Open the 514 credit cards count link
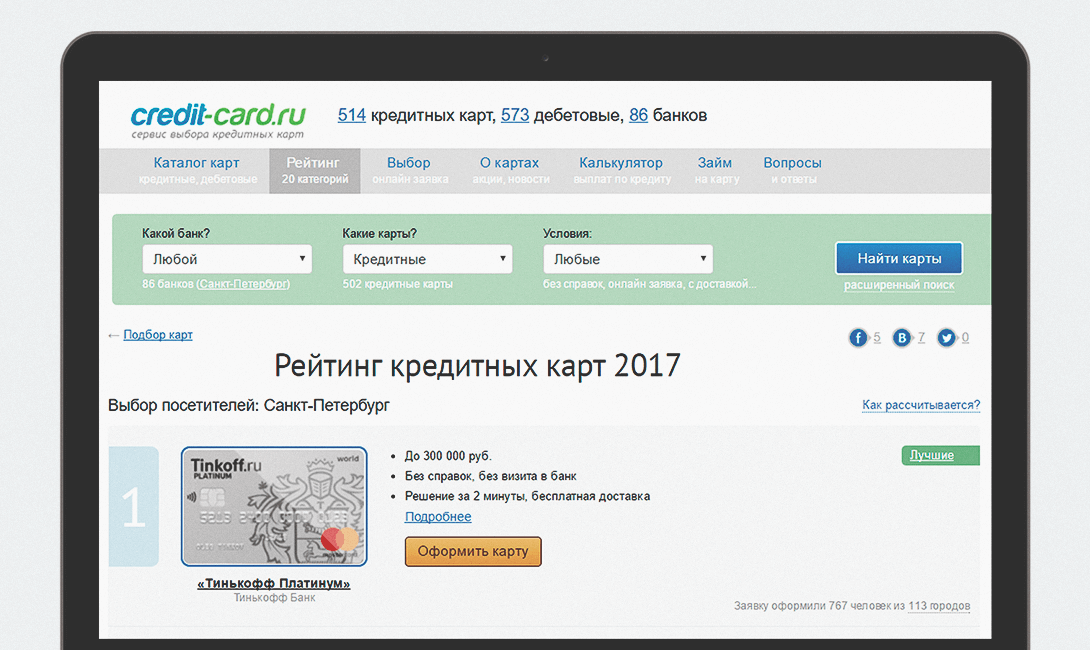The height and width of the screenshot is (650, 1090). click(352, 115)
